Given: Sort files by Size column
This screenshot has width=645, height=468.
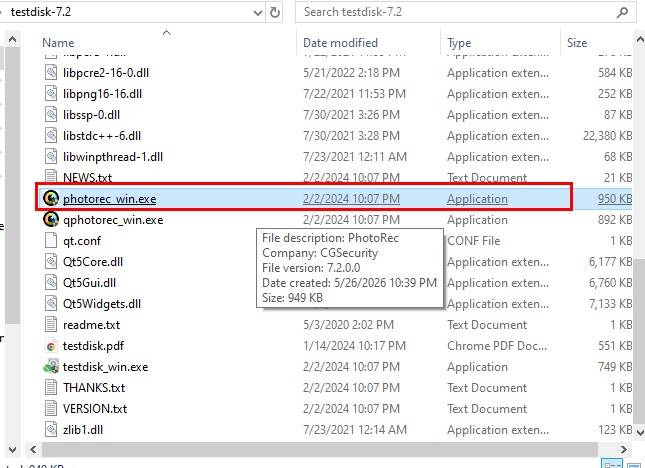Looking at the screenshot, I should (577, 43).
